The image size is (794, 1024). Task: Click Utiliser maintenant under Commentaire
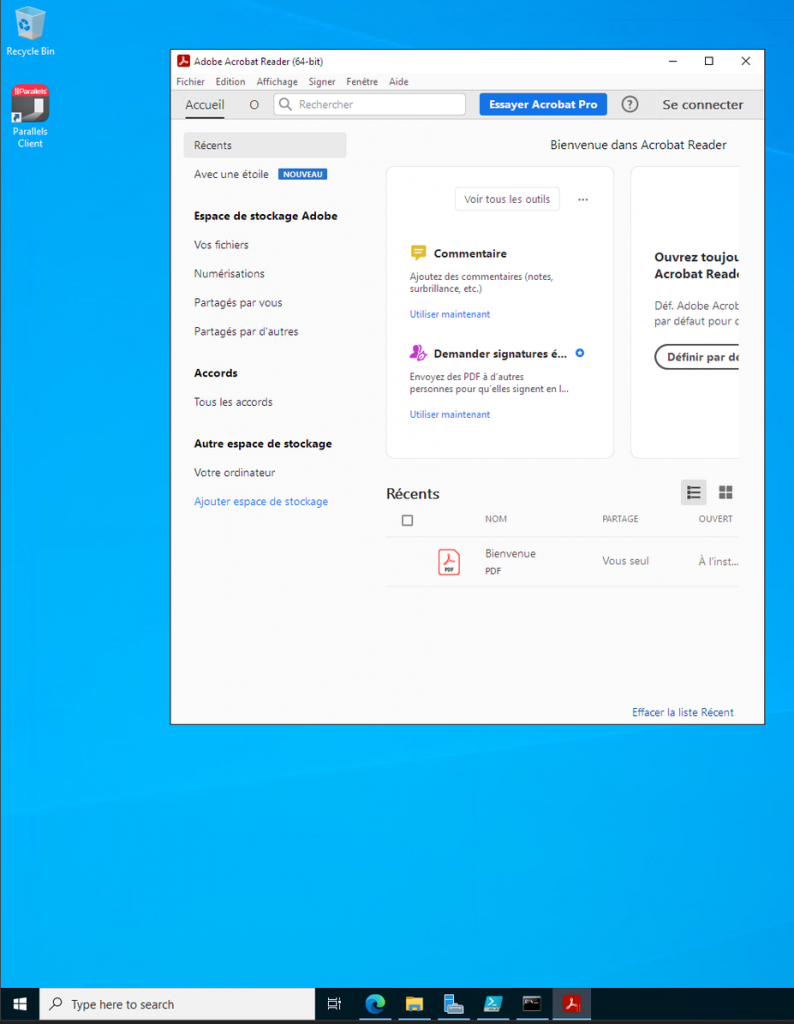click(450, 314)
